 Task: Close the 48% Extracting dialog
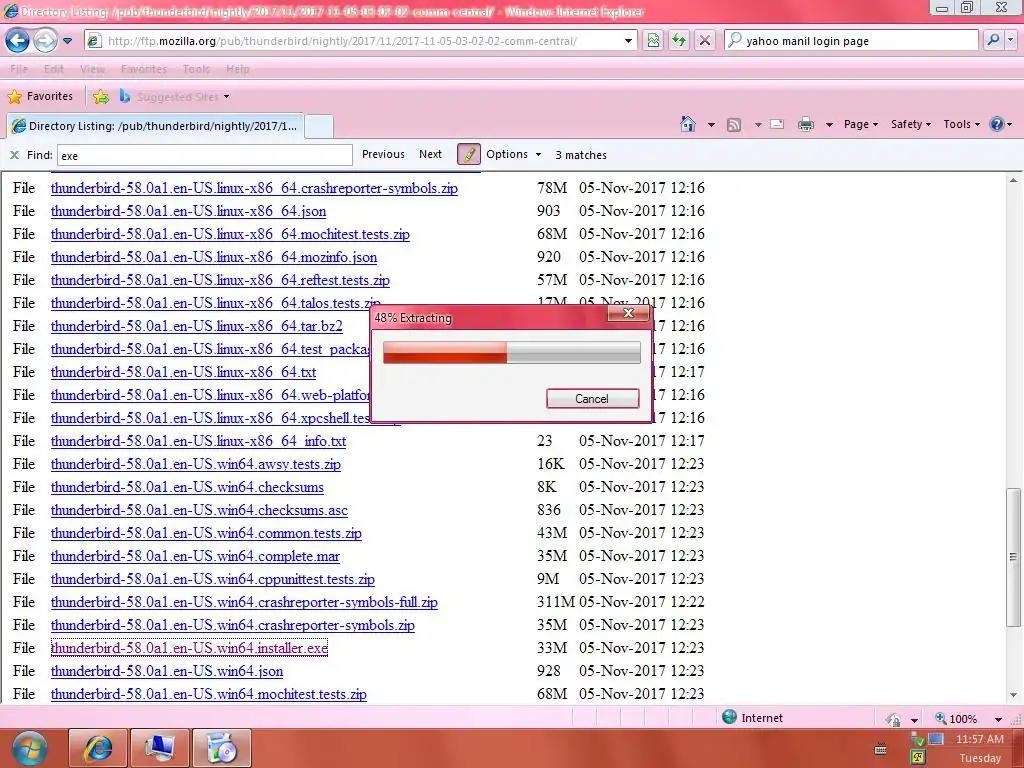coord(628,313)
